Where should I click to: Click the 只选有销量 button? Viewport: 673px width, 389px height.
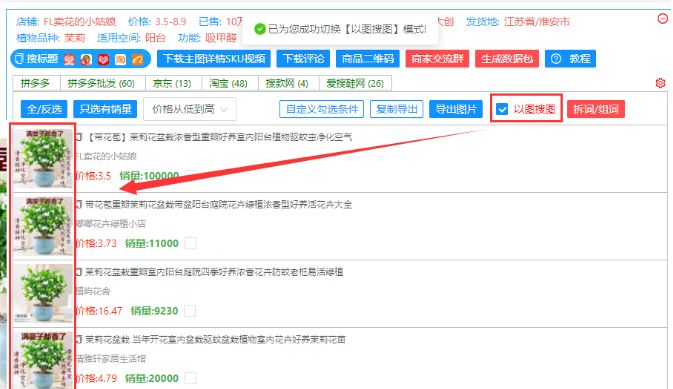tap(105, 109)
